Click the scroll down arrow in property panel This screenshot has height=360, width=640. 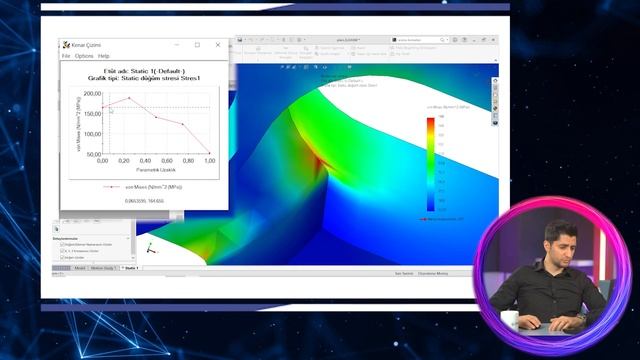pos(133,258)
